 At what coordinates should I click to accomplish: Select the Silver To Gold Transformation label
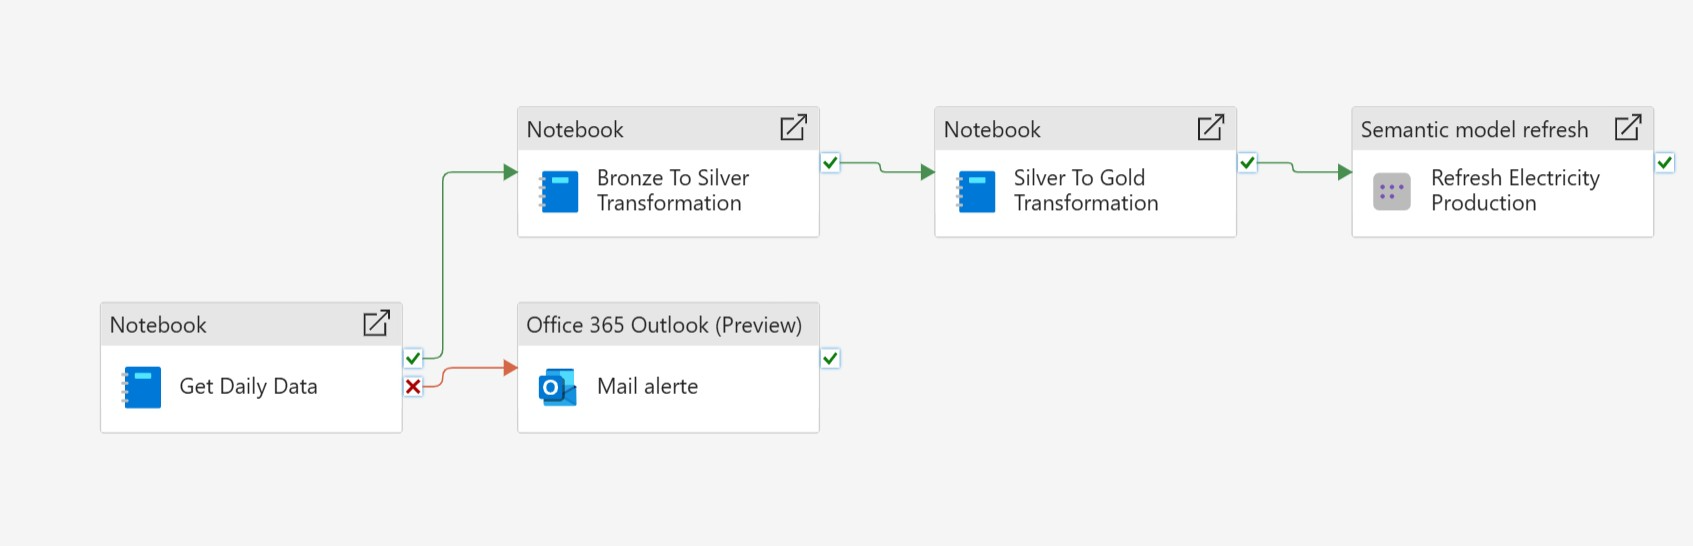tap(1086, 190)
